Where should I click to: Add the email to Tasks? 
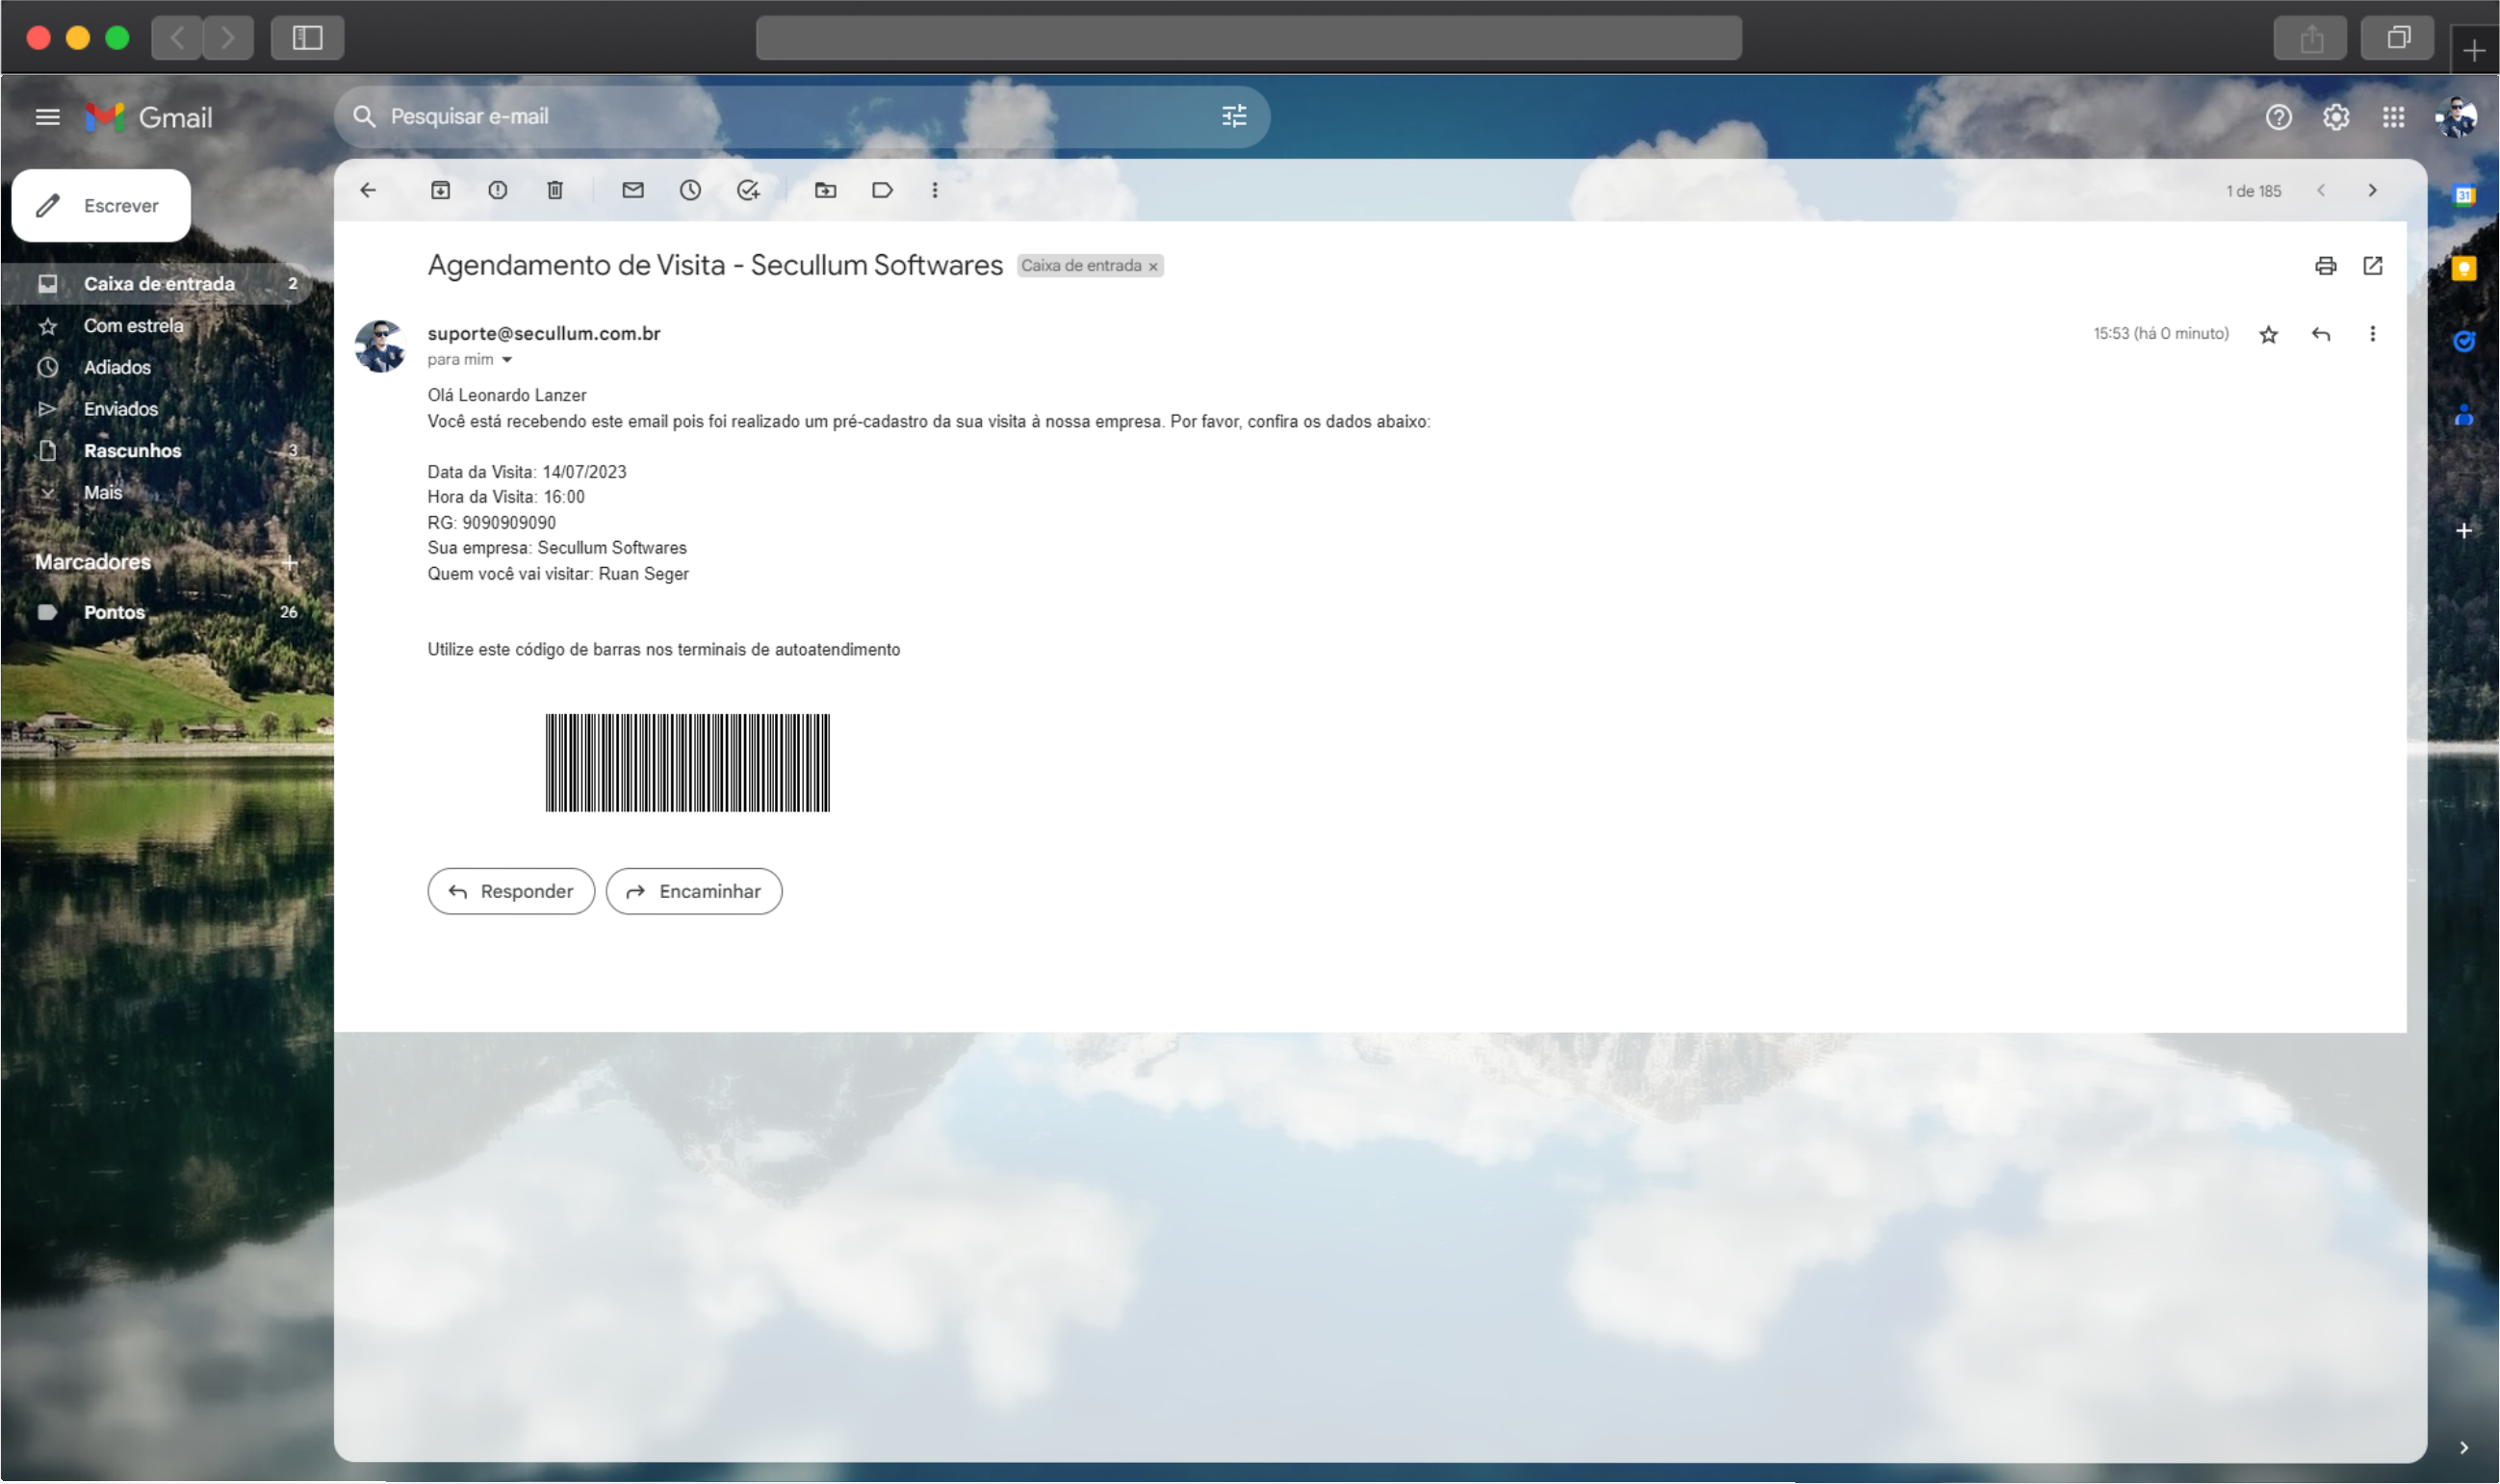[x=748, y=190]
